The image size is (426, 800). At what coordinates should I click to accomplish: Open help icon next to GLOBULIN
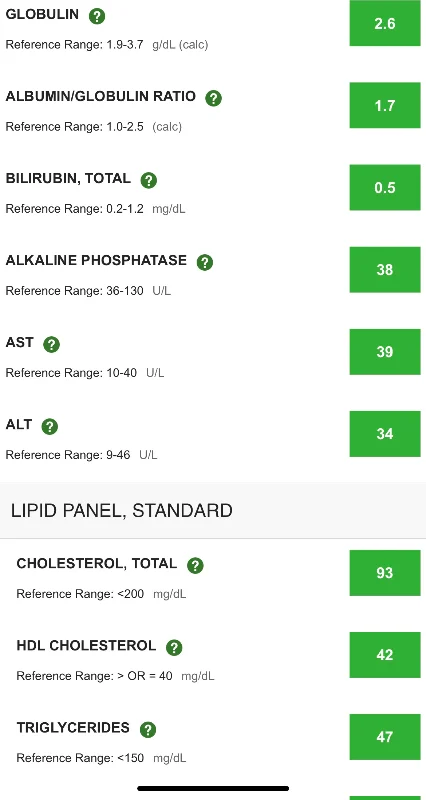pyautogui.click(x=97, y=16)
